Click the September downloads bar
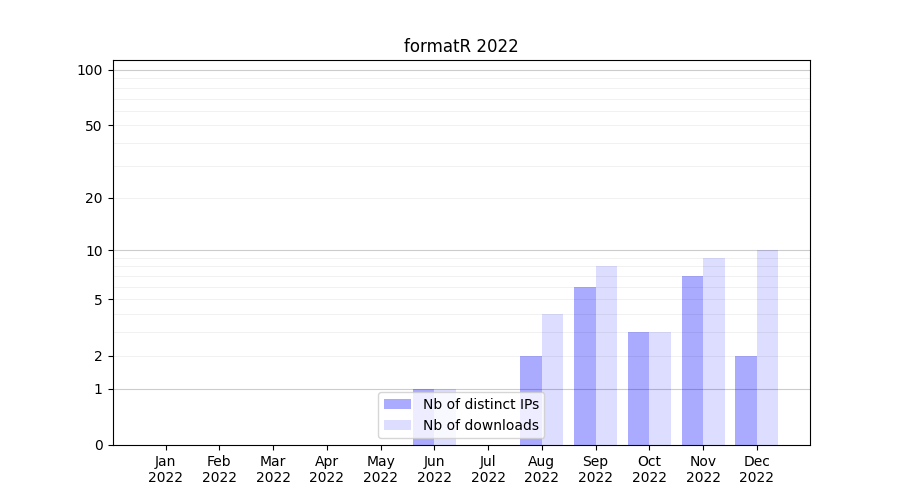Screen dimensions: 900x500 coord(606,355)
